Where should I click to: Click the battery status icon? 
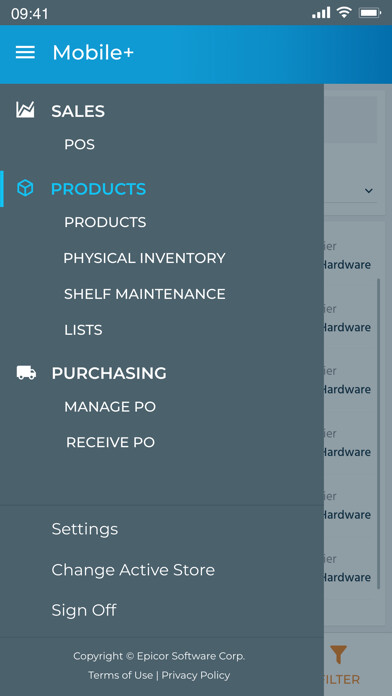(370, 13)
